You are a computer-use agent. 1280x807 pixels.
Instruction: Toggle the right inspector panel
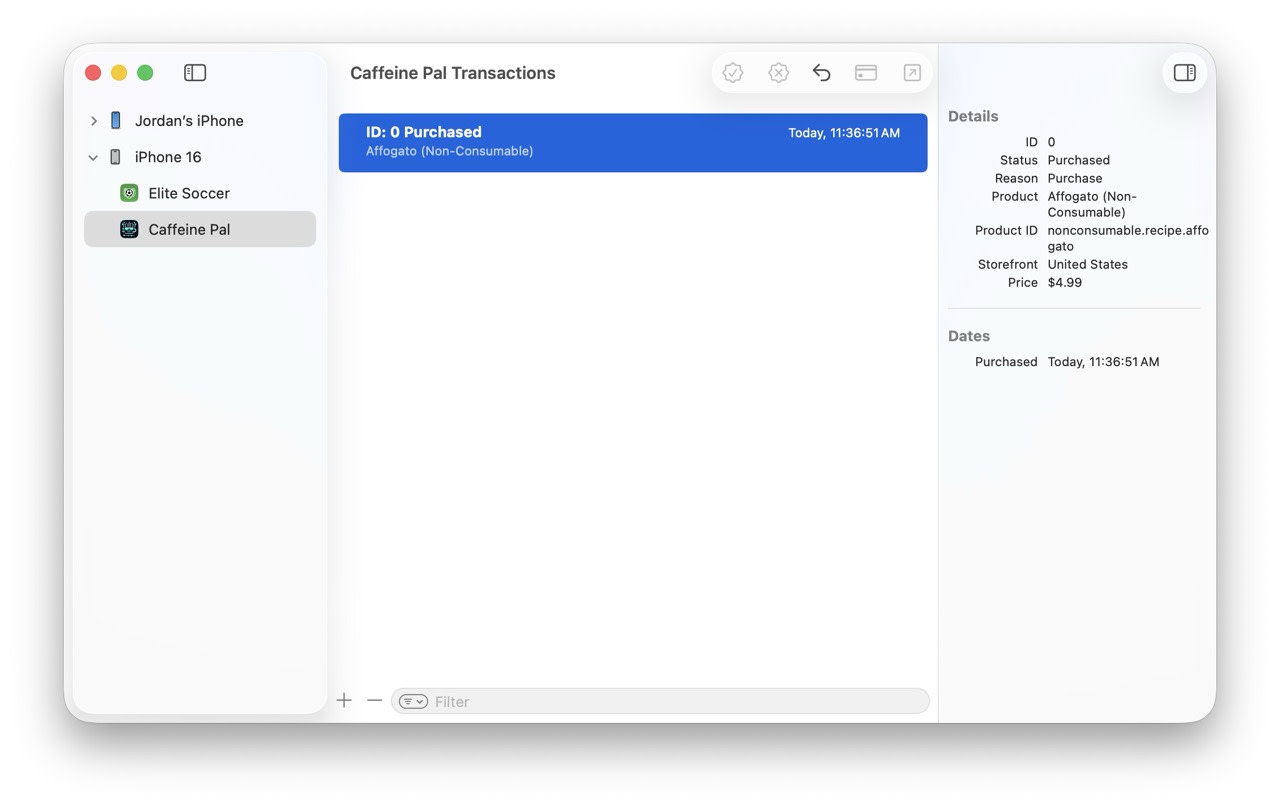coord(1185,73)
